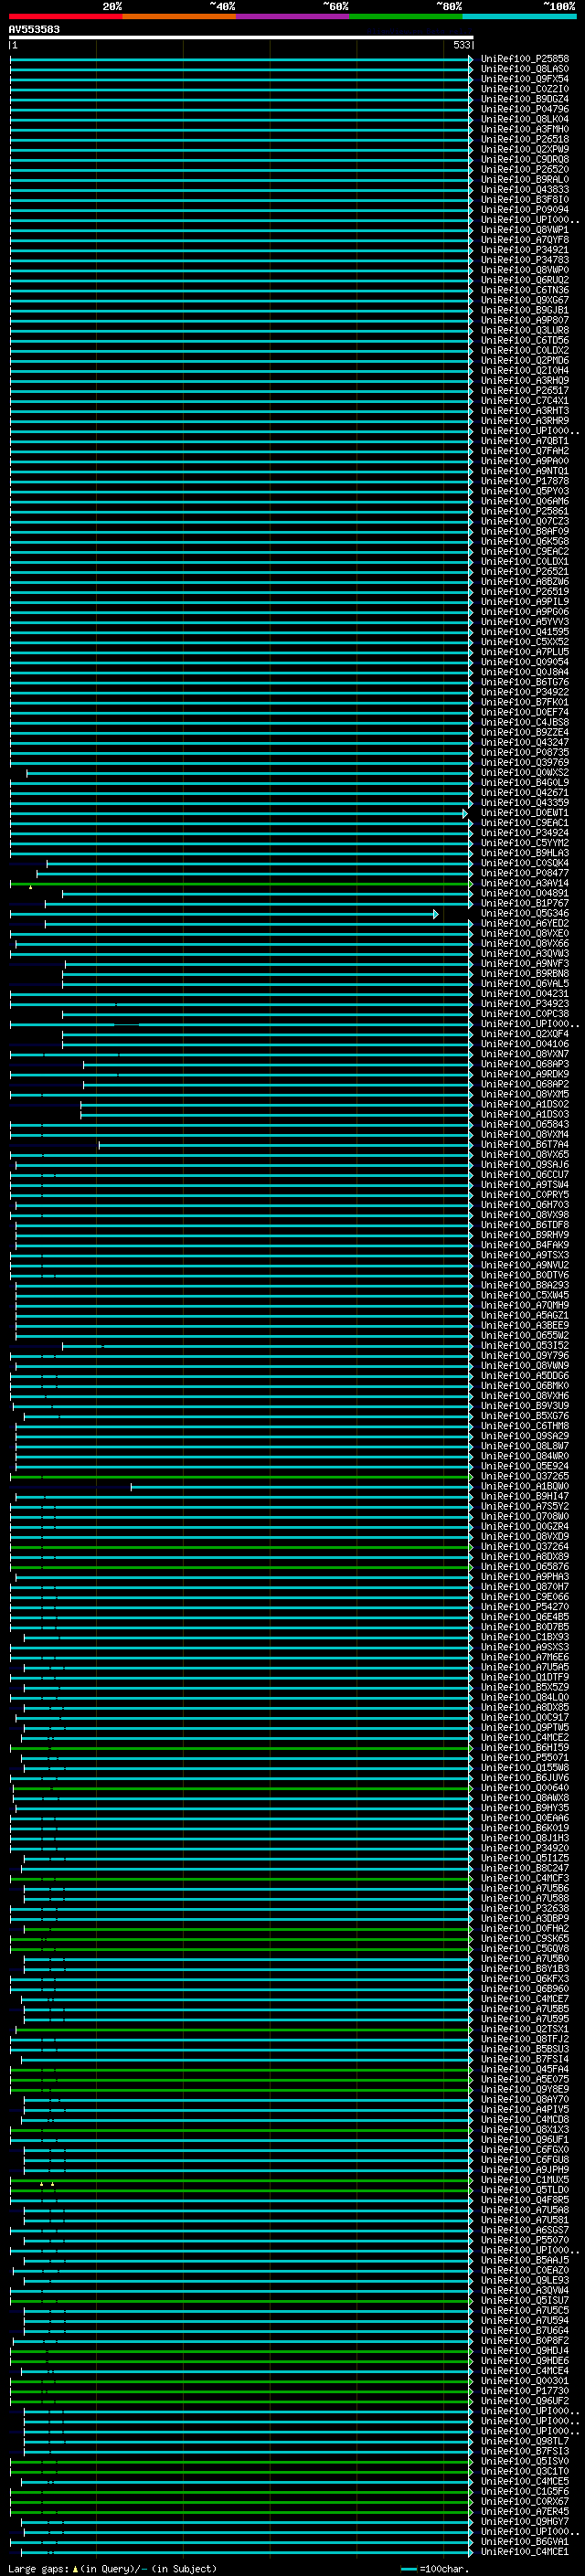Select label UniRef100_C0PC38
This screenshot has height=2576, width=585.
[524, 1014]
